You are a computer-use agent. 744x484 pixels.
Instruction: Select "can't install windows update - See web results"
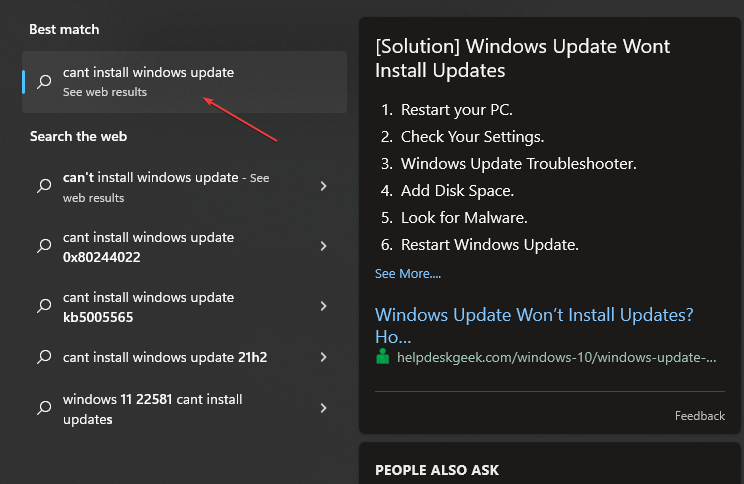[166, 187]
